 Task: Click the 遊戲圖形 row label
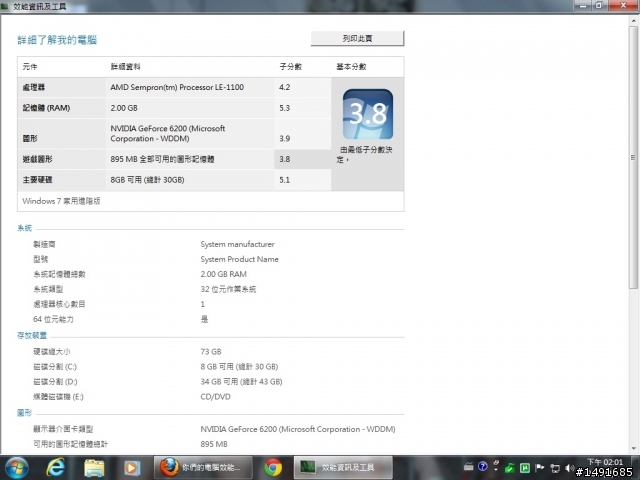[37, 159]
